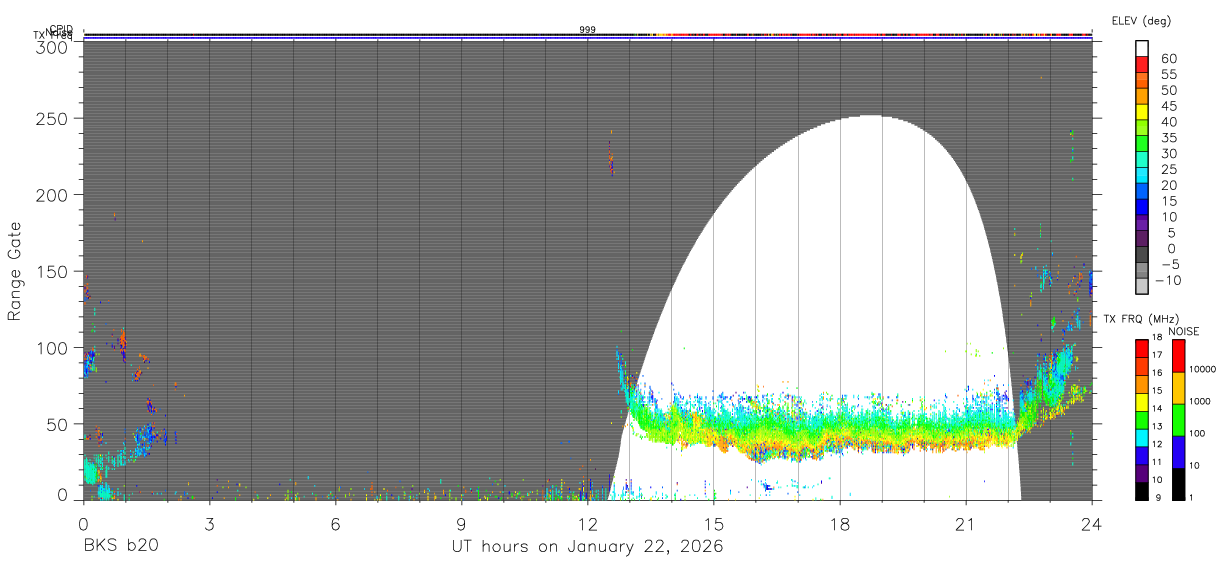Viewport: 1228px width, 567px height.
Task: Click the 'Range Gate' y-axis label
Action: (x=15, y=271)
